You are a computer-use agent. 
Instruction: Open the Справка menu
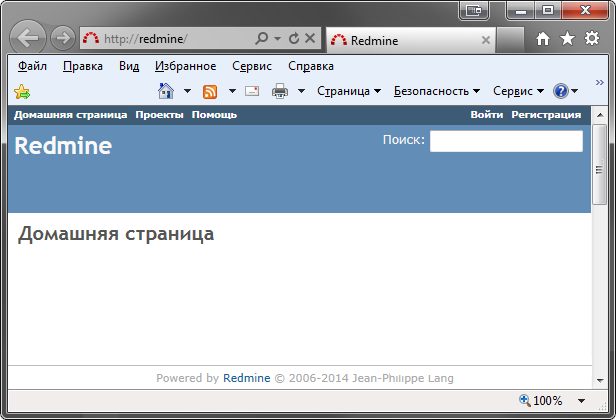[x=311, y=66]
